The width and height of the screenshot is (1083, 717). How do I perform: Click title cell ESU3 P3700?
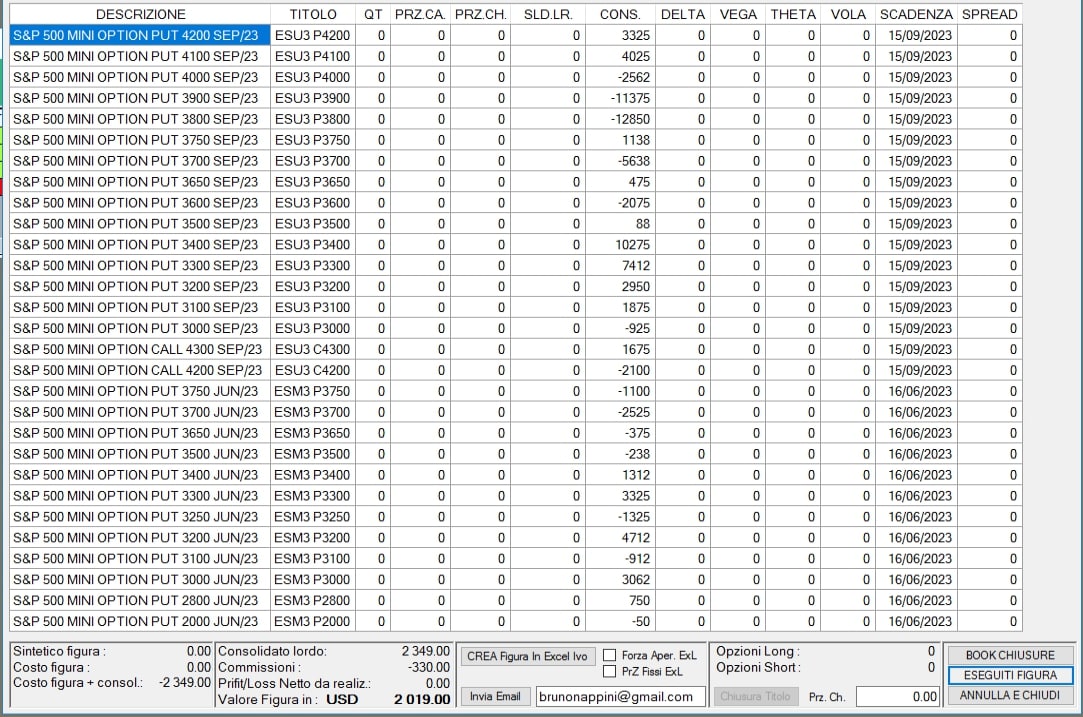(x=313, y=161)
